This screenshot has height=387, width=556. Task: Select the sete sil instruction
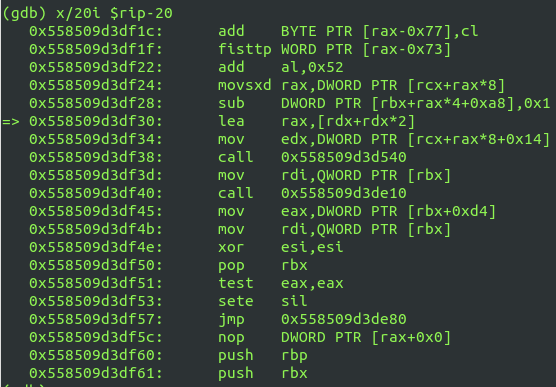tap(262, 301)
